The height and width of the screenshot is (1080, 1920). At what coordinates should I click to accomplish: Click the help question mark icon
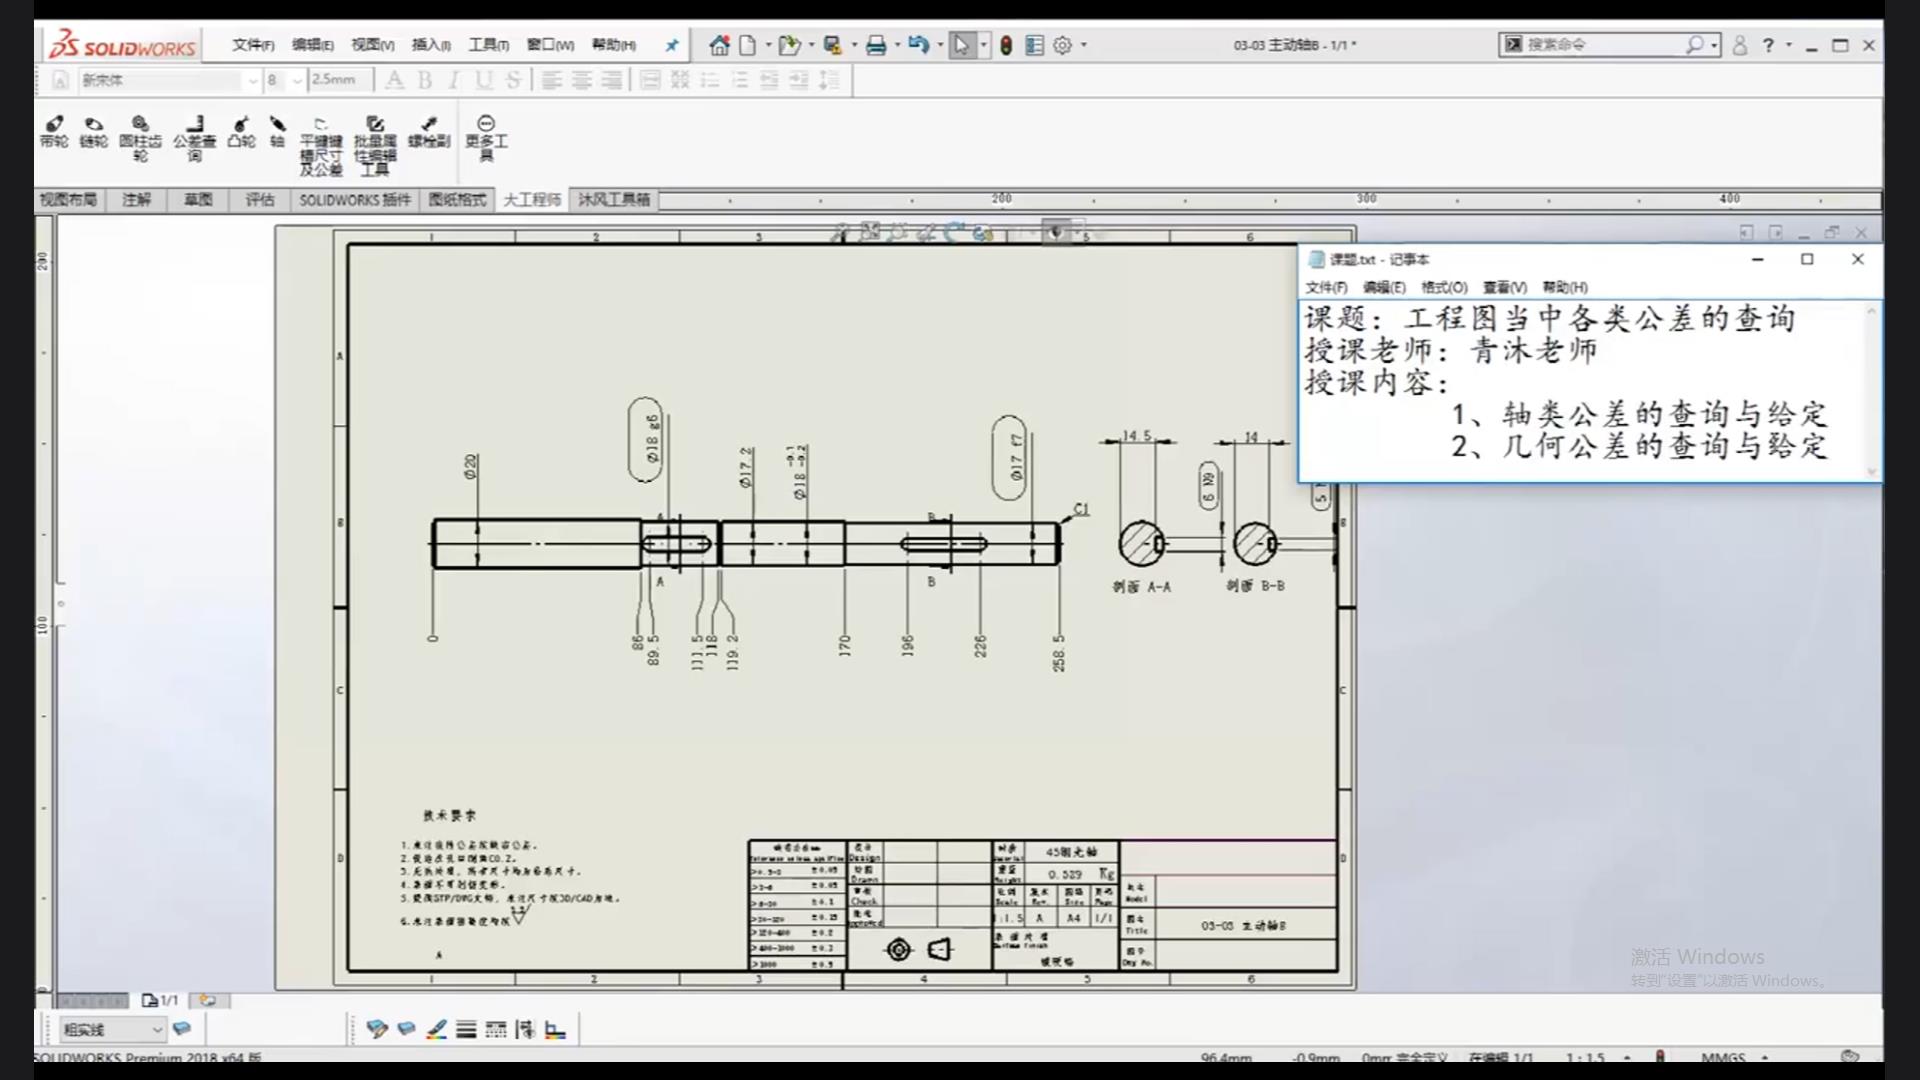tap(1768, 45)
